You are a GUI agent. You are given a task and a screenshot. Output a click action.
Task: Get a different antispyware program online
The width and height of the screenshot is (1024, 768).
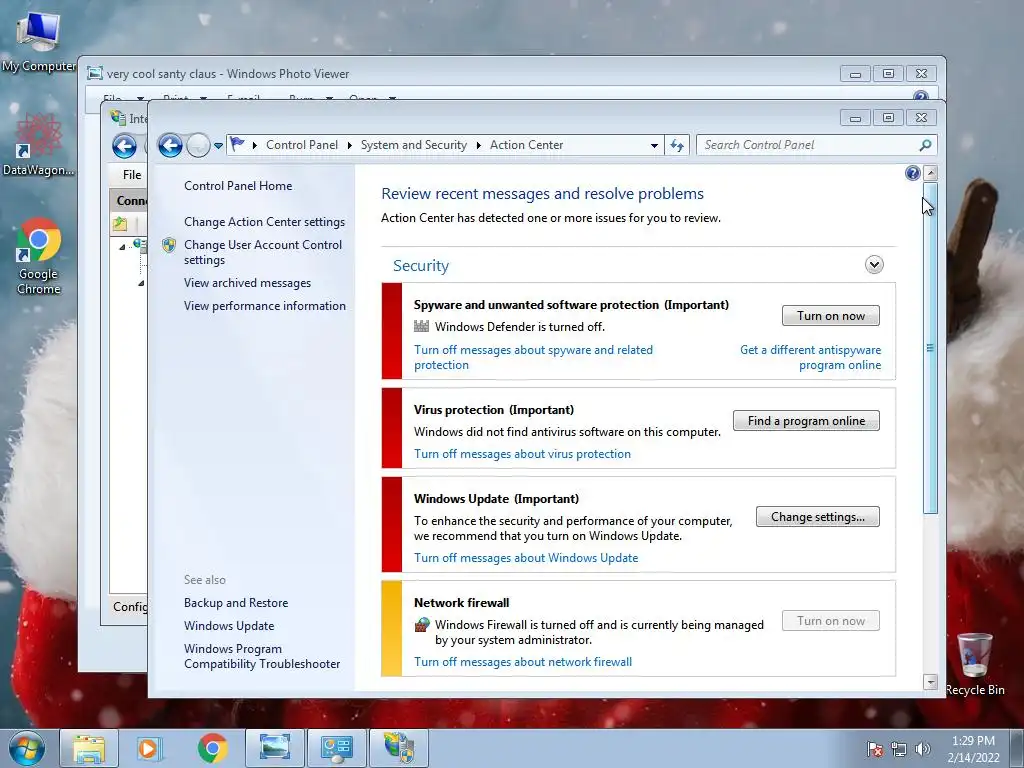[x=810, y=357]
